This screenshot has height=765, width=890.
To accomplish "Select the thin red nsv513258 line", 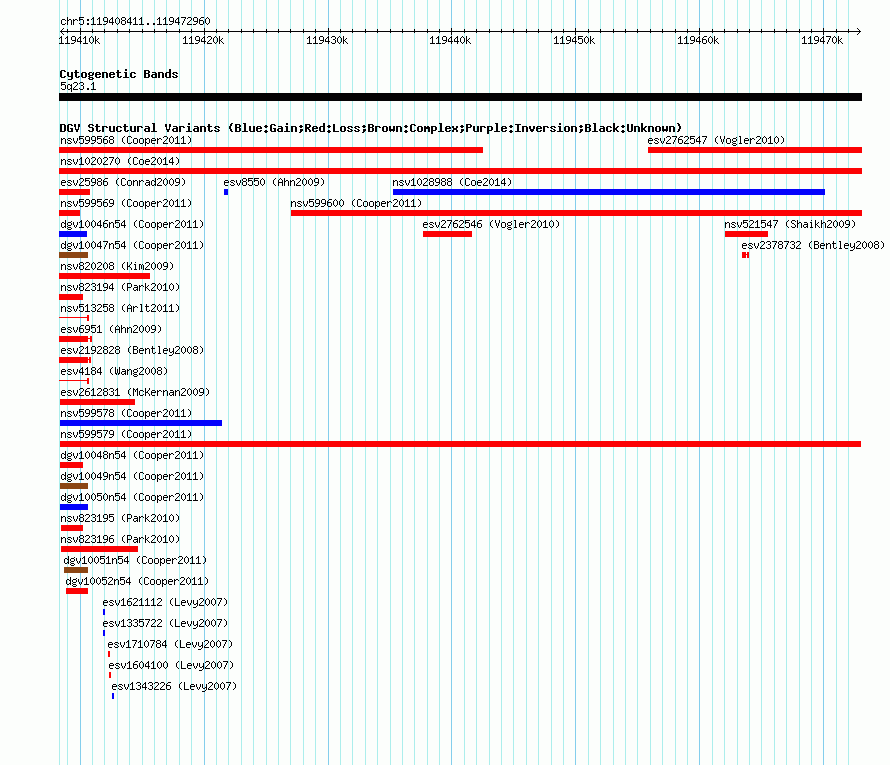I will coord(74,318).
